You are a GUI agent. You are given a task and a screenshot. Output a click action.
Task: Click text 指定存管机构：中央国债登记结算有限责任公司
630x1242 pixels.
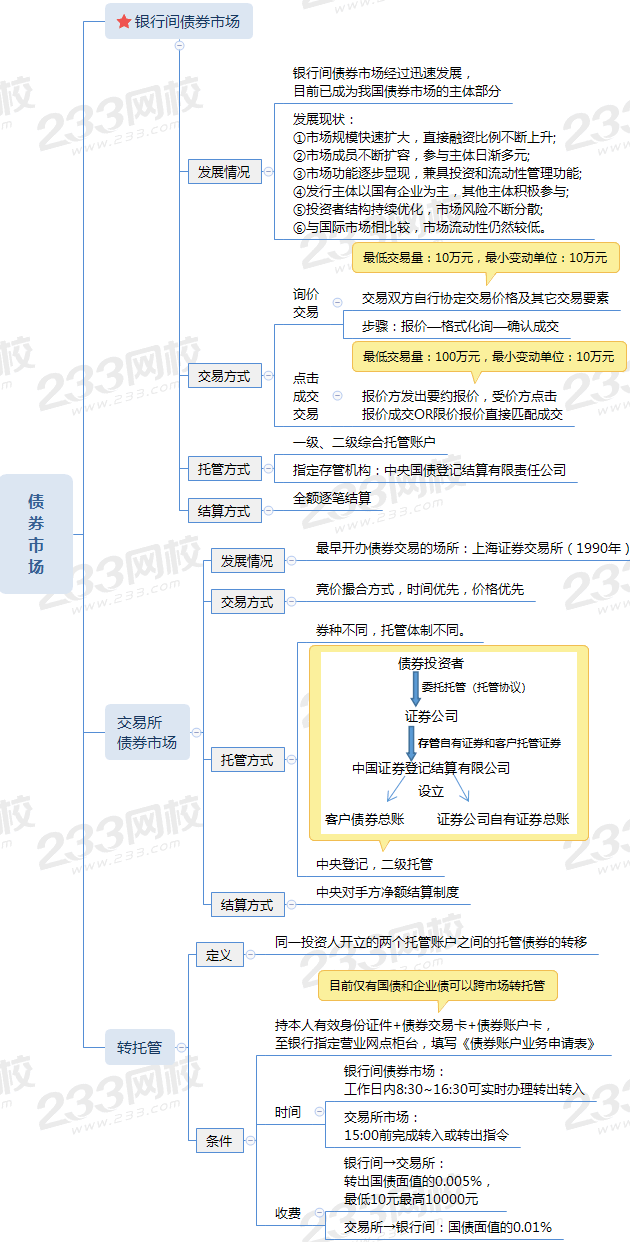(x=429, y=469)
